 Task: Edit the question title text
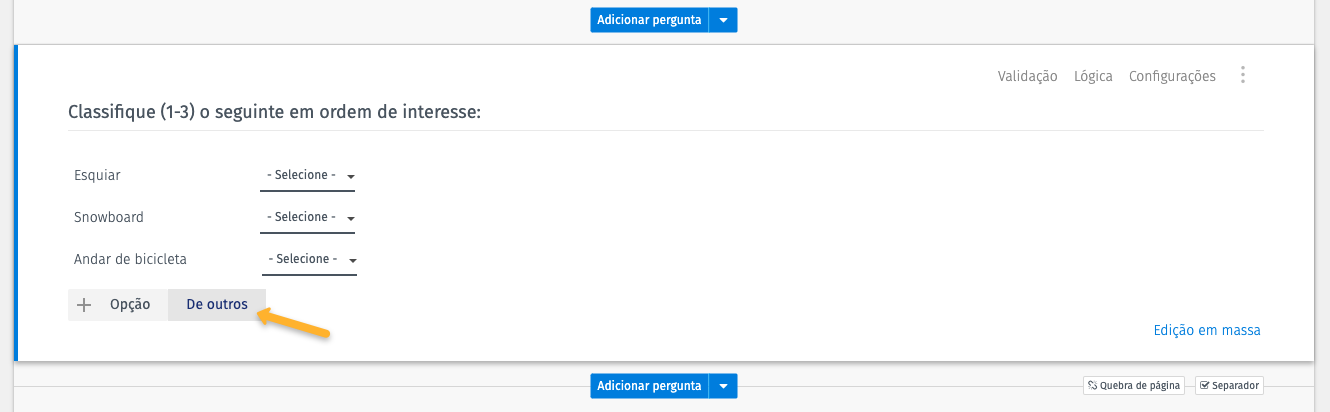275,113
